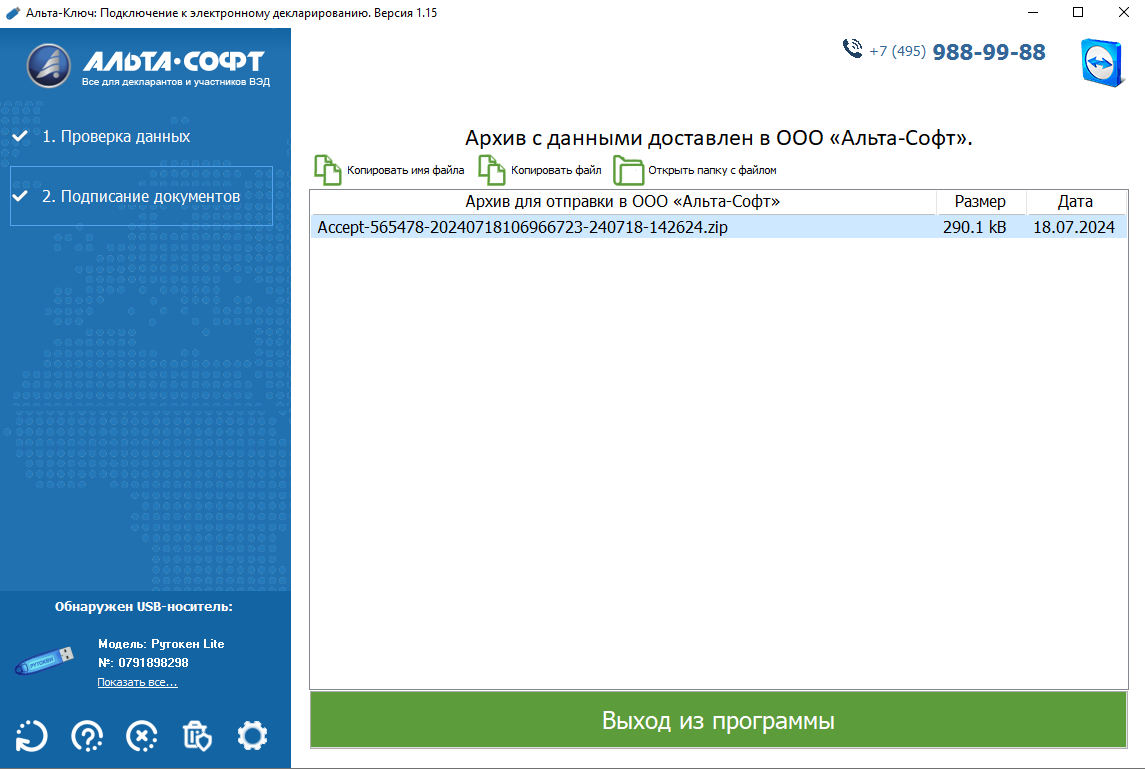Click the 290.1 kB size cell
Image resolution: width=1145 pixels, height=769 pixels.
pos(974,227)
